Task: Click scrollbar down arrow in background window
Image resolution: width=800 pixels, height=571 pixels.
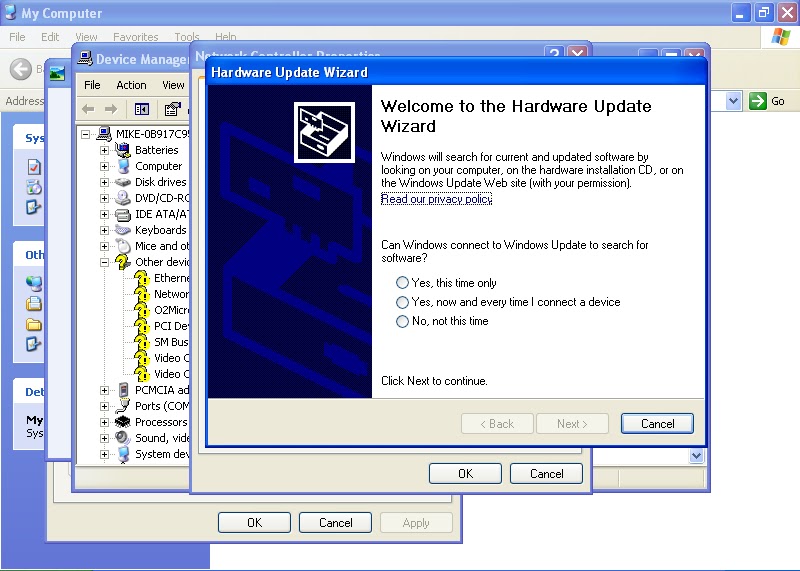Action: pos(696,455)
